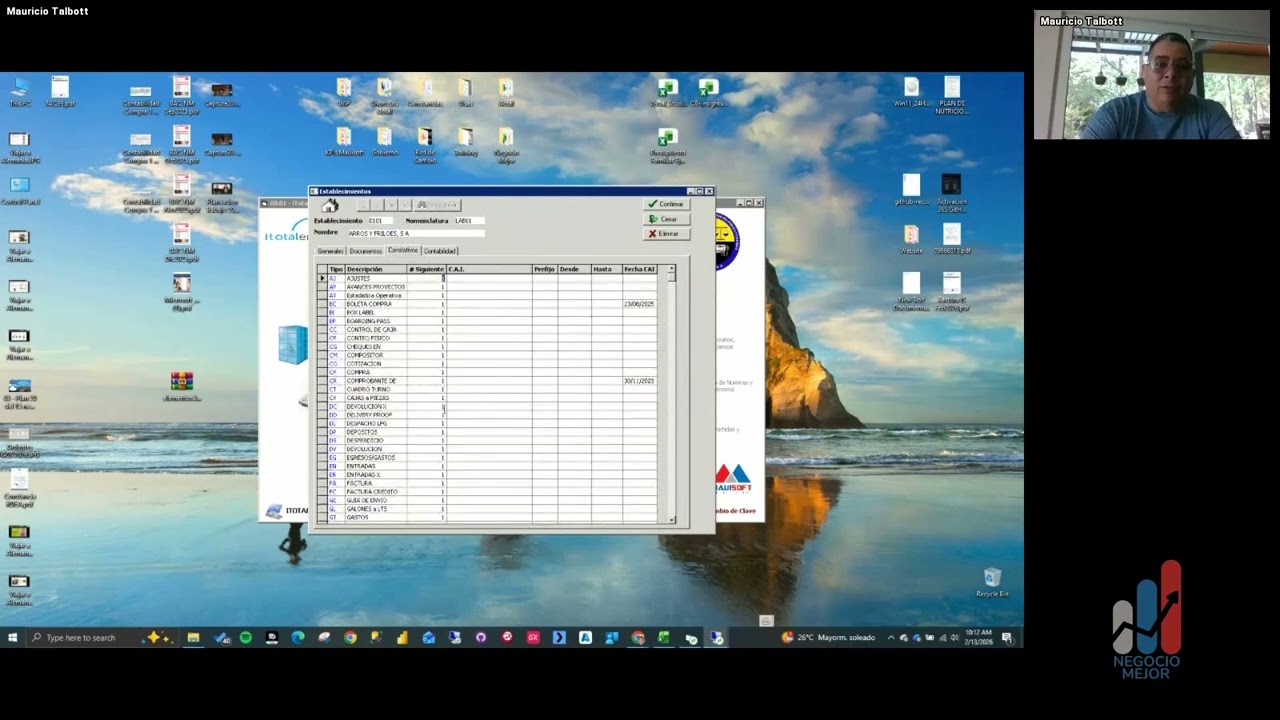Open File Explorer from the taskbar
1280x720 pixels.
[194, 637]
